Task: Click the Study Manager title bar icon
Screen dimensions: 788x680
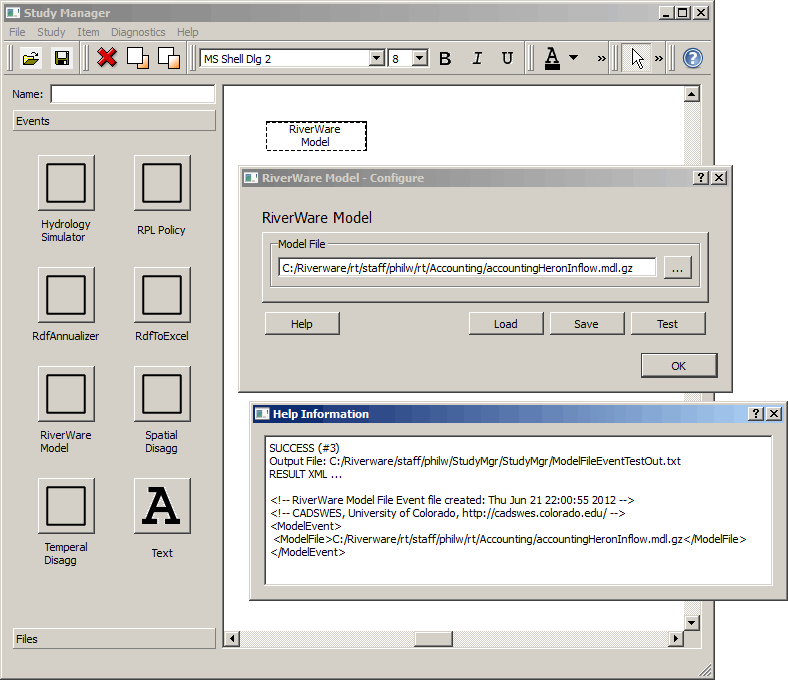Action: (13, 13)
